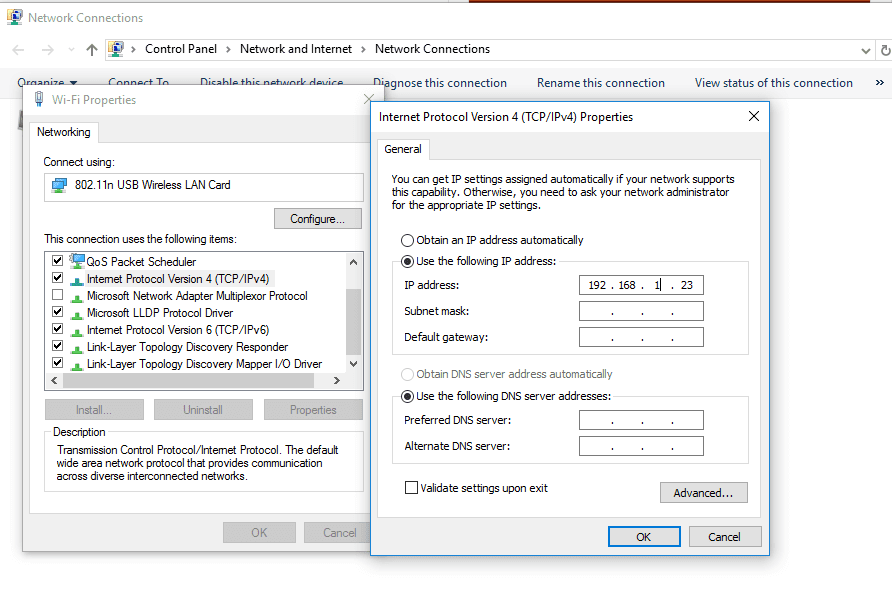This screenshot has width=892, height=595.
Task: Switch to the Networking tab
Action: (x=64, y=131)
